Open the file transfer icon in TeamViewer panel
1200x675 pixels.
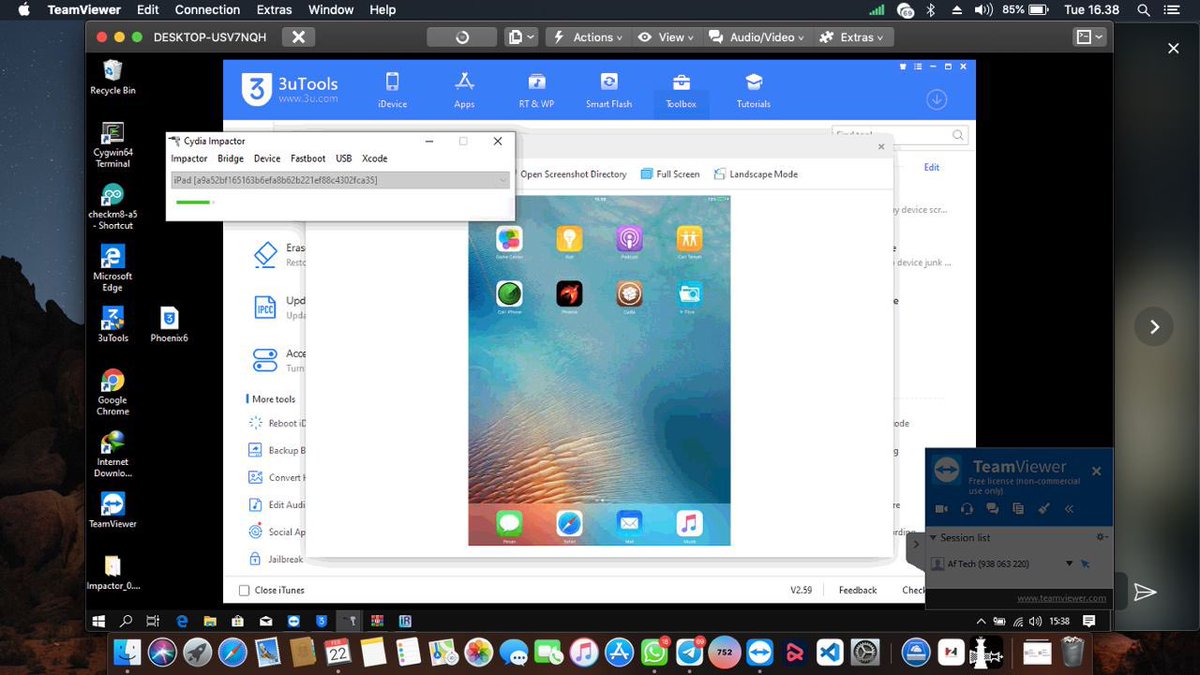(x=1018, y=509)
